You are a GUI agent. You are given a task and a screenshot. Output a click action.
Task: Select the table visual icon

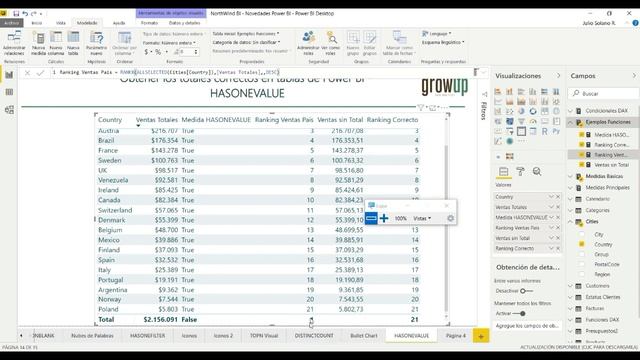(x=521, y=131)
